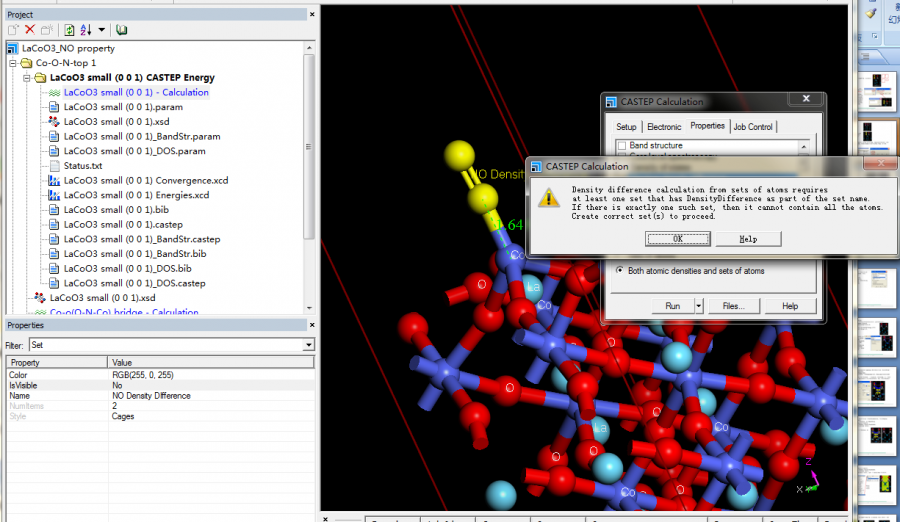Click the A-Z sort icon in Project toolbar
900x522 pixels.
84,30
